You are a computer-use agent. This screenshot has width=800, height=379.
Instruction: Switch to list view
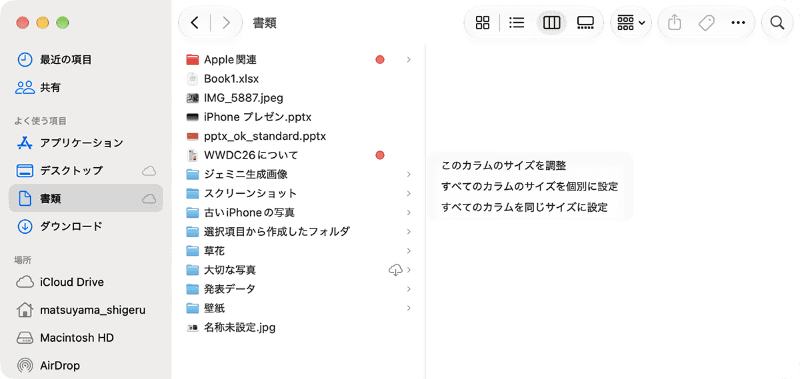(x=517, y=23)
